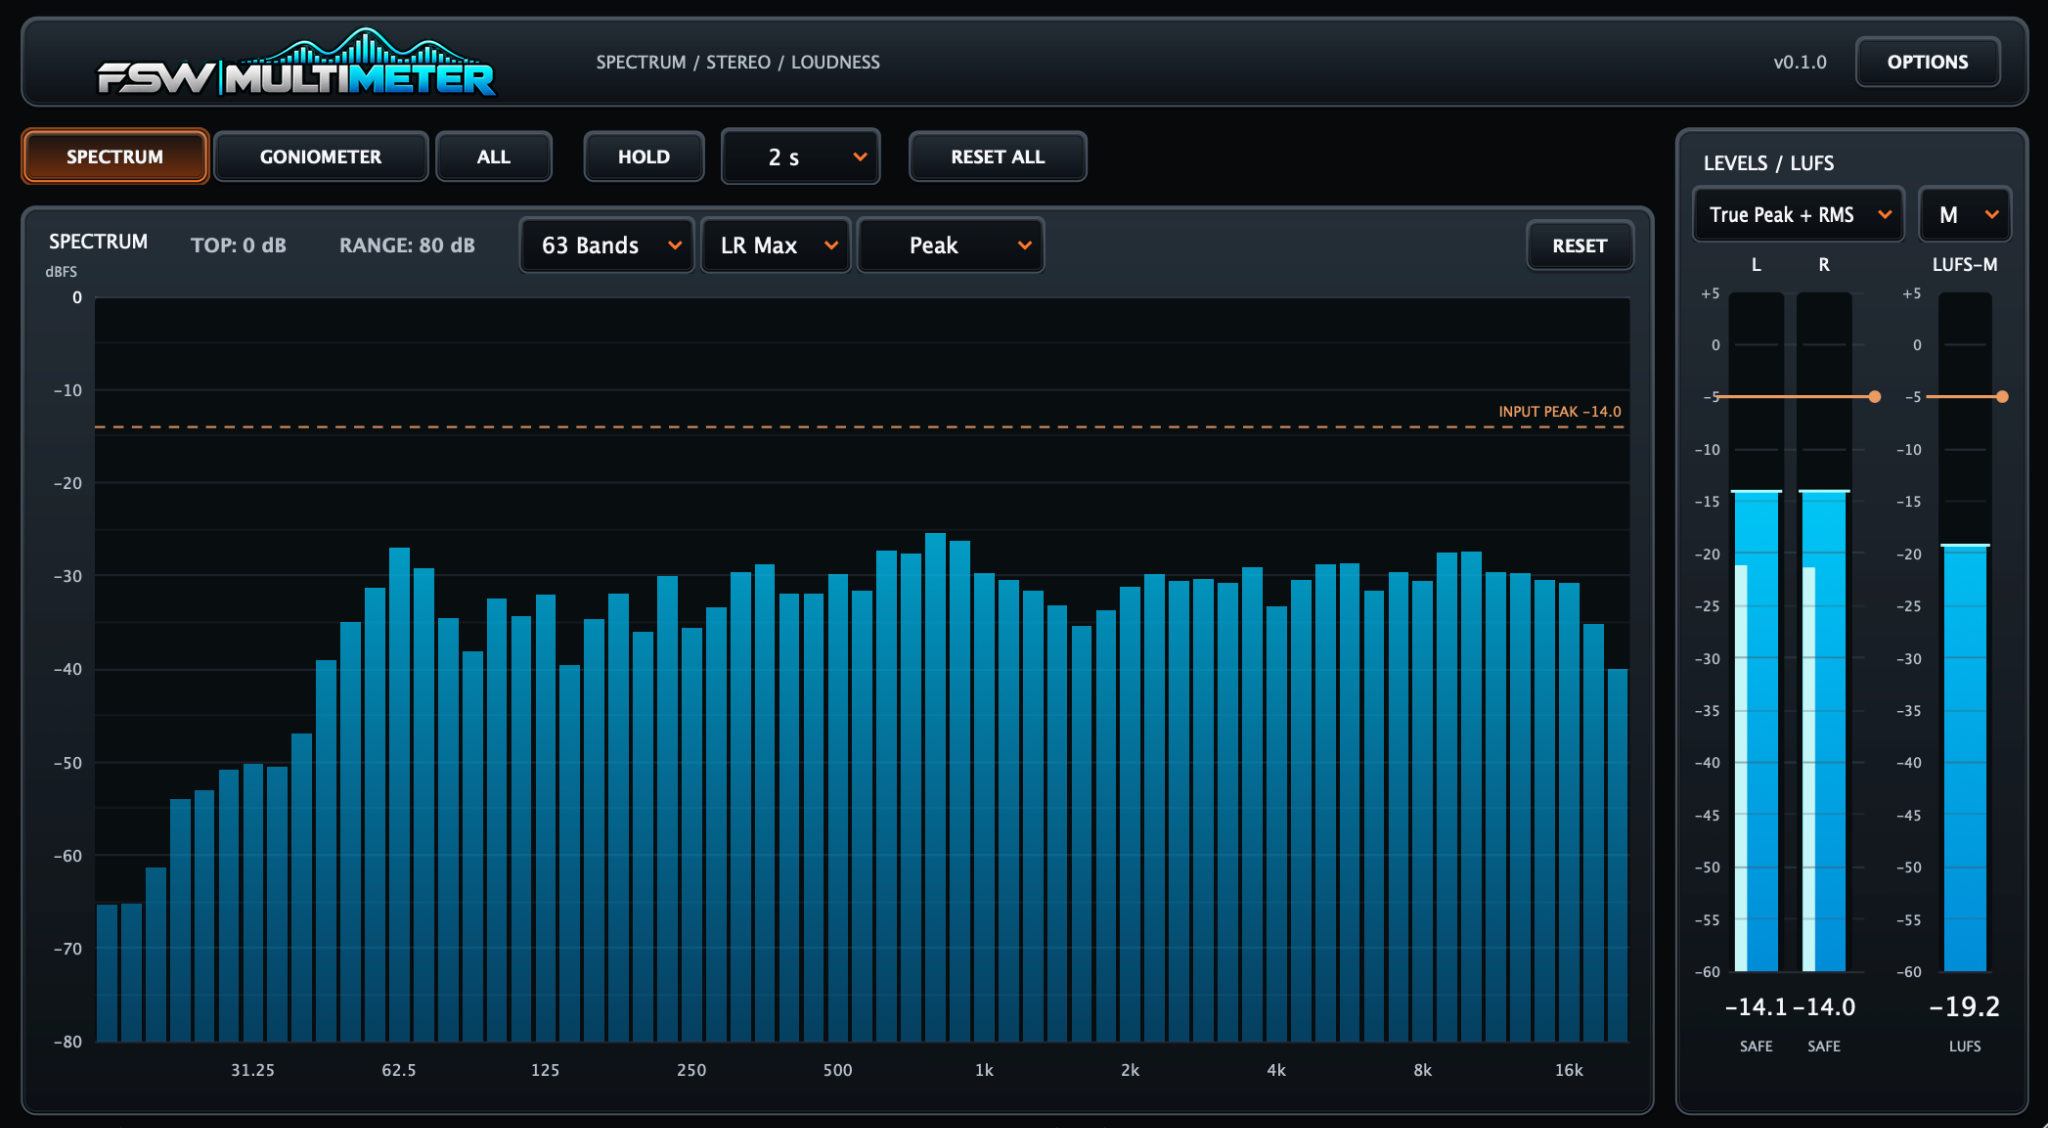2048x1128 pixels.
Task: Toggle the HOLD button
Action: click(644, 157)
